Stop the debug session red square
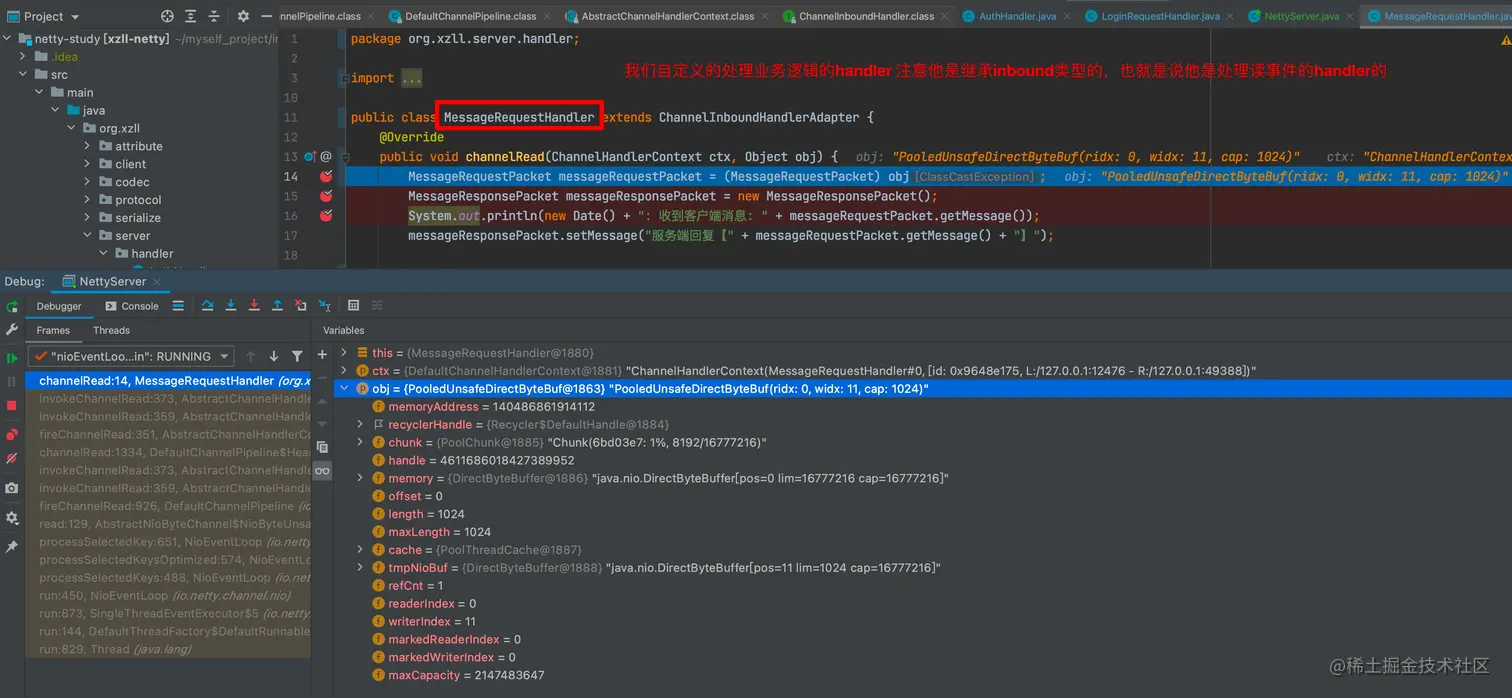 pos(12,406)
